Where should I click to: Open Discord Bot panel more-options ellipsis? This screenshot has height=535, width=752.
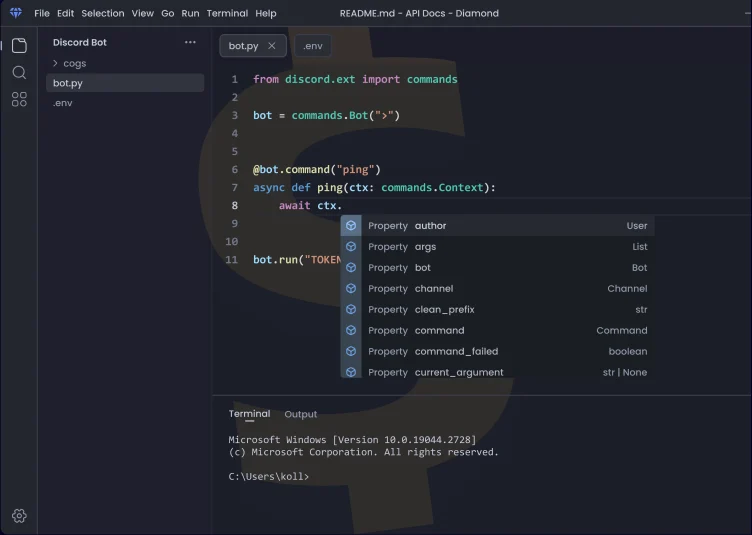[190, 42]
